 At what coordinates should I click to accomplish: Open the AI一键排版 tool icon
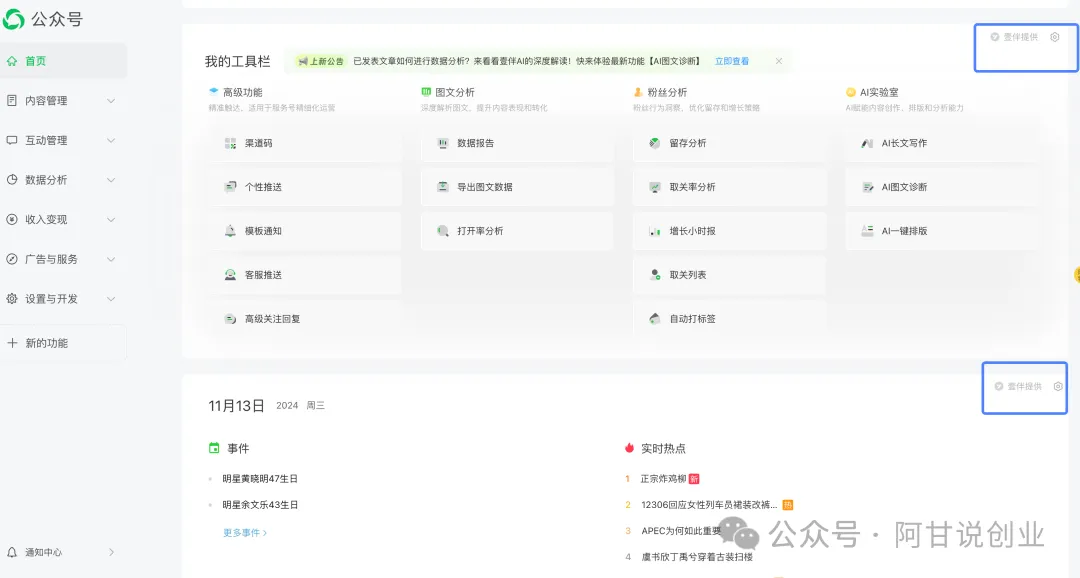pos(867,231)
